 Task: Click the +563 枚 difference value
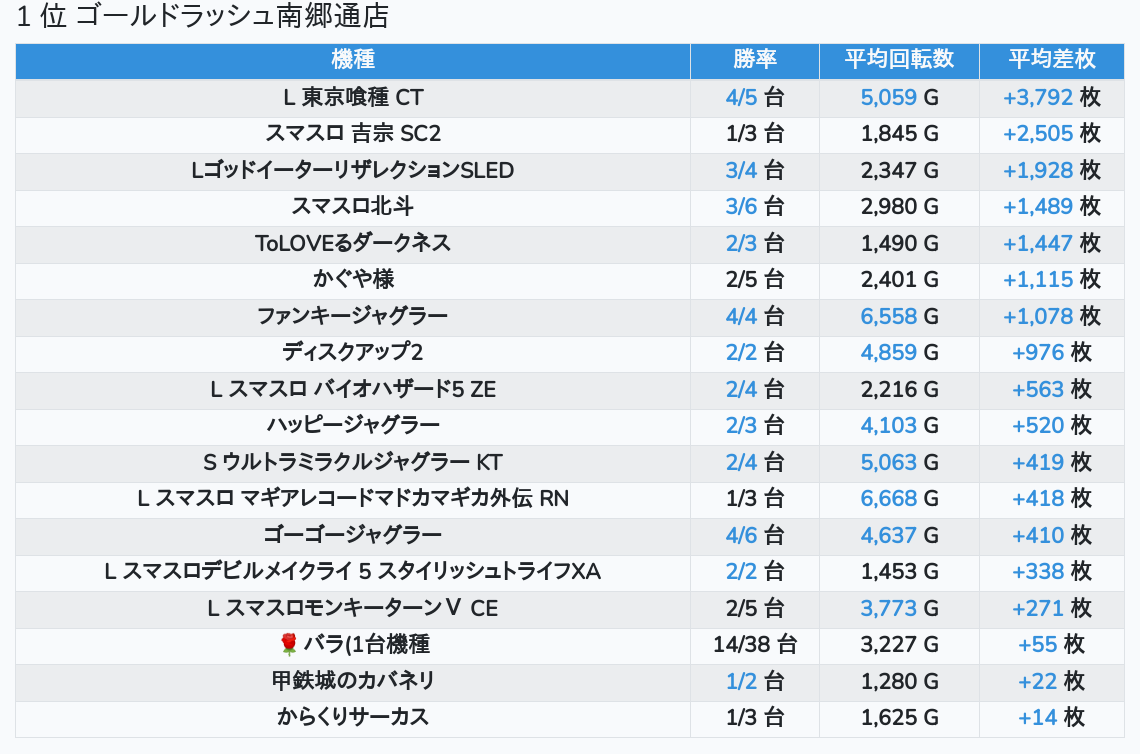(1051, 389)
